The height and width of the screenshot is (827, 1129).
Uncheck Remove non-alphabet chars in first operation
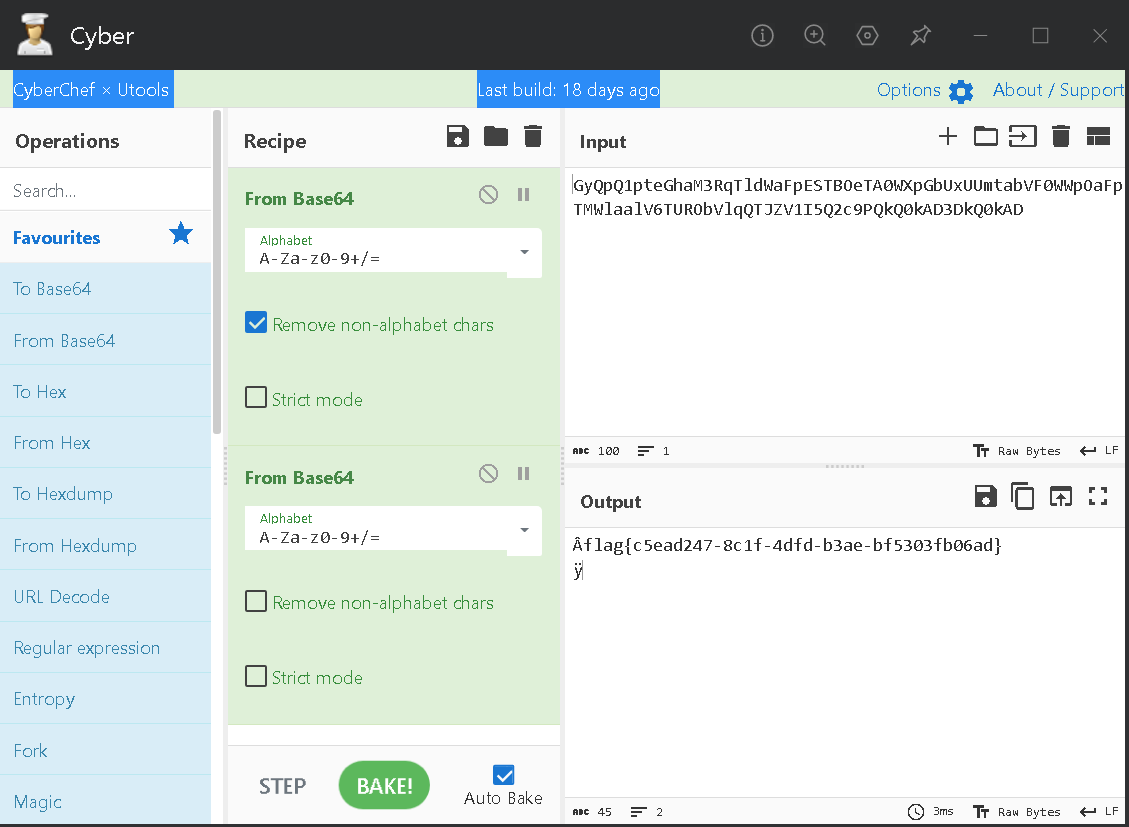pos(256,322)
